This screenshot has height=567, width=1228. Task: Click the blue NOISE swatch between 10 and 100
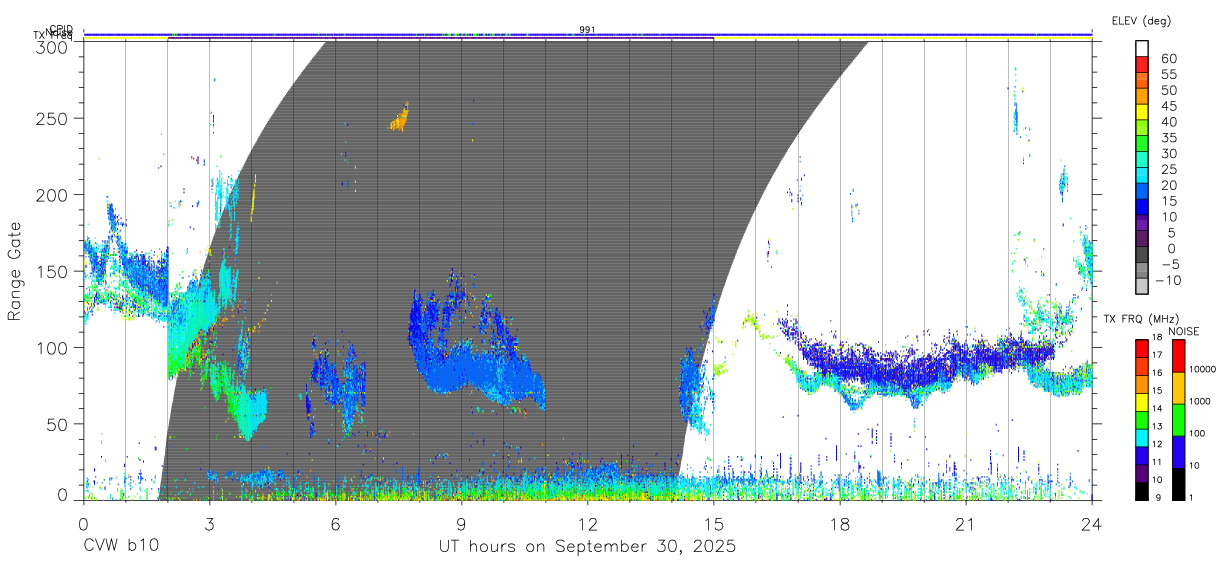[x=1178, y=451]
